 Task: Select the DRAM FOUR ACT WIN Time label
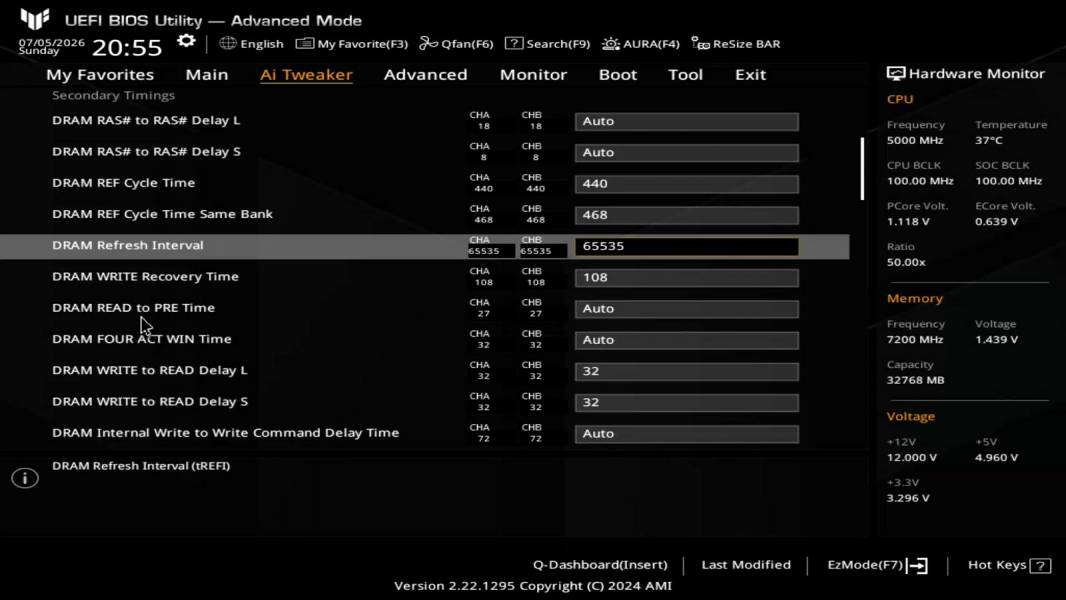141,339
